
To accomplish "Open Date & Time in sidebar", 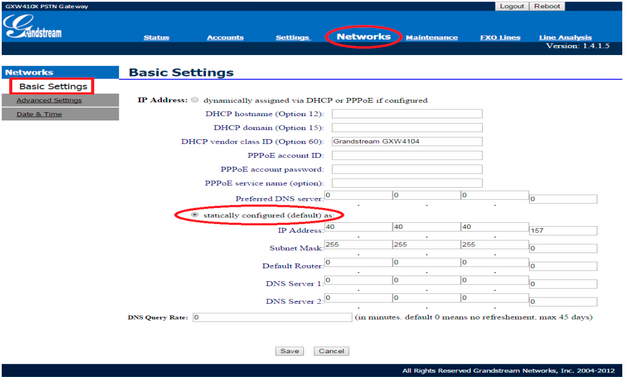I will point(39,114).
